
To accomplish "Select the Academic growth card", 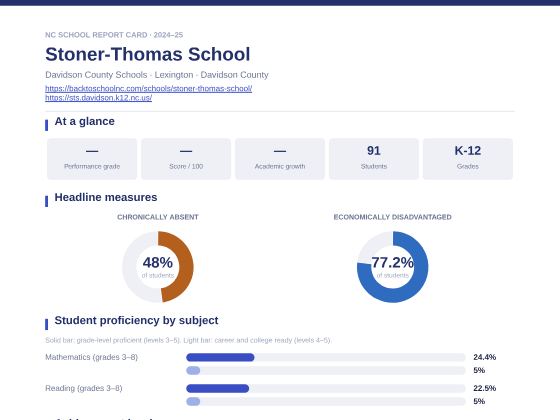I will pyautogui.click(x=280, y=159).
